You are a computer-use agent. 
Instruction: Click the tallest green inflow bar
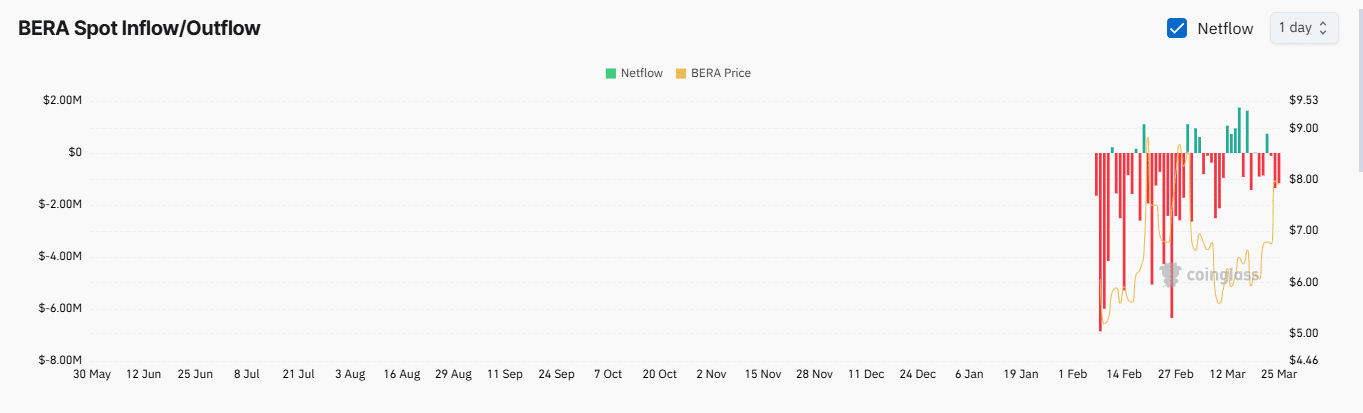tap(1239, 130)
